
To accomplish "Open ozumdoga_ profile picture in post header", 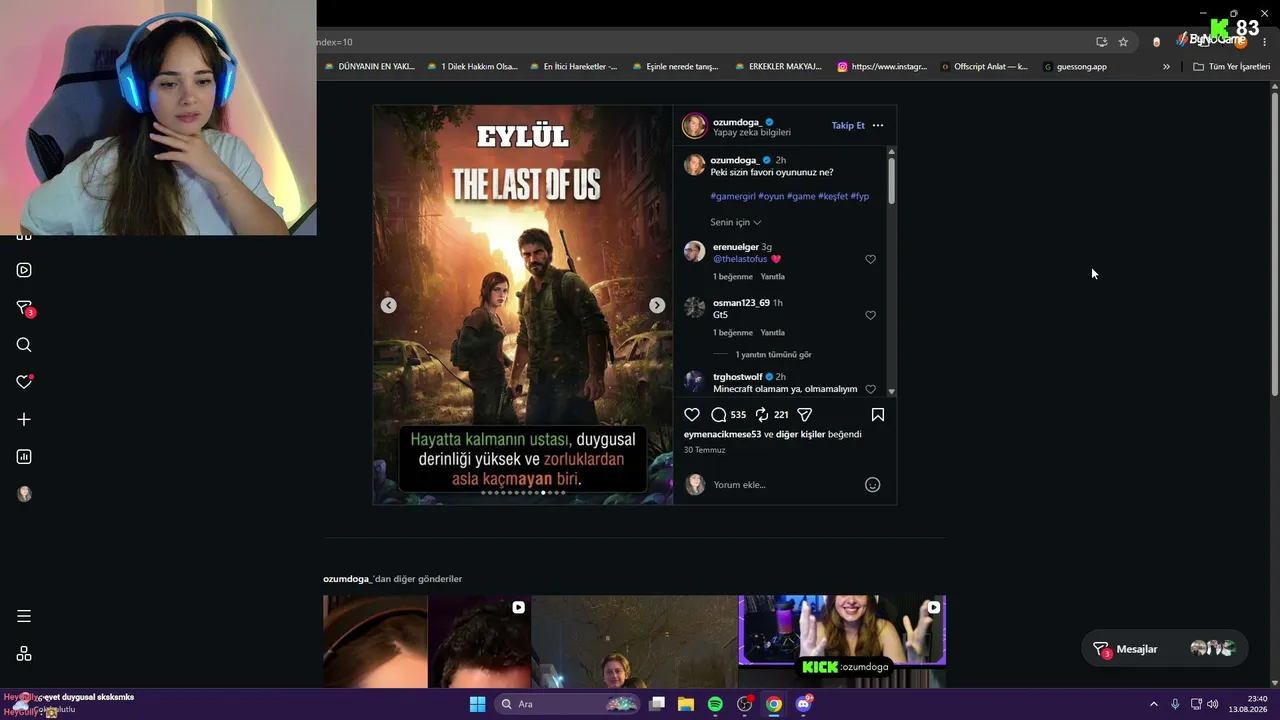I will coord(694,126).
